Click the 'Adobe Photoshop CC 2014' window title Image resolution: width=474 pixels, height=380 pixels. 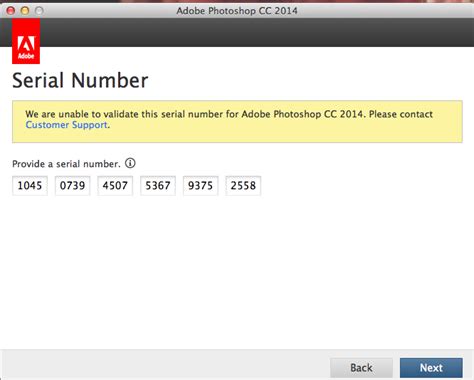[x=237, y=11]
